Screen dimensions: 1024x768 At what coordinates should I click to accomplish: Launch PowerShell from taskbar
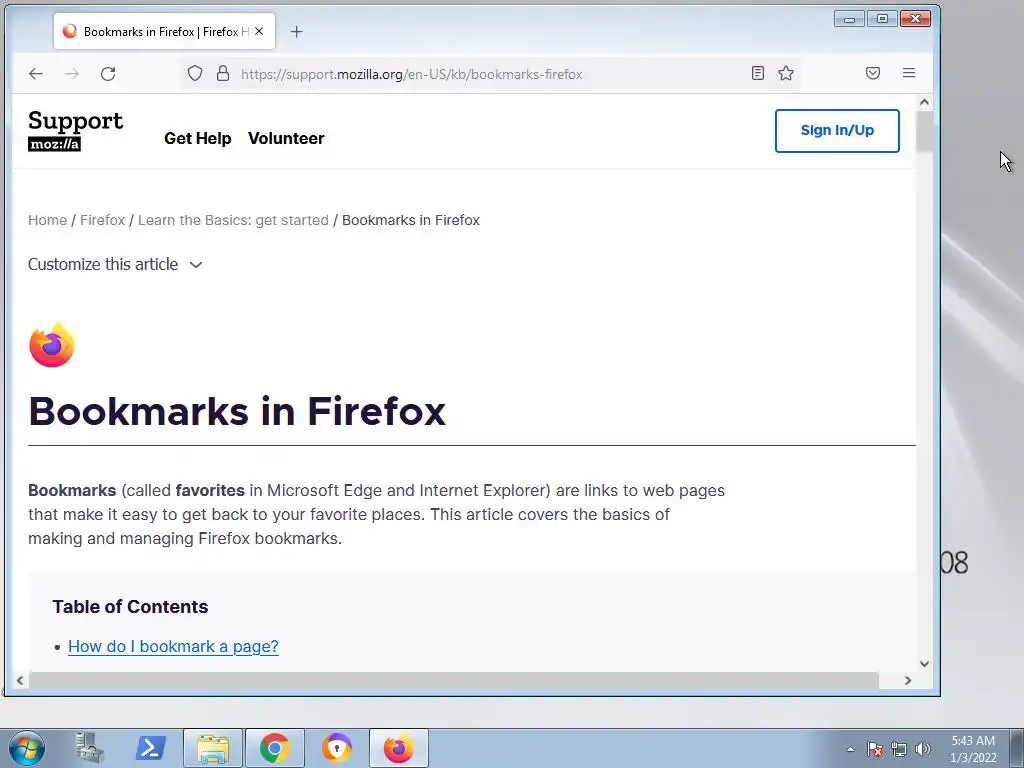(150, 748)
